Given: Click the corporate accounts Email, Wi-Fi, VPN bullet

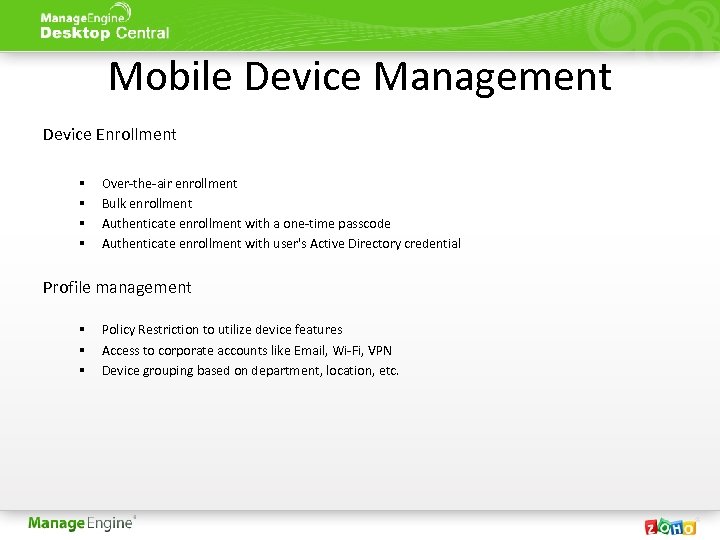Looking at the screenshot, I should pyautogui.click(x=247, y=351).
